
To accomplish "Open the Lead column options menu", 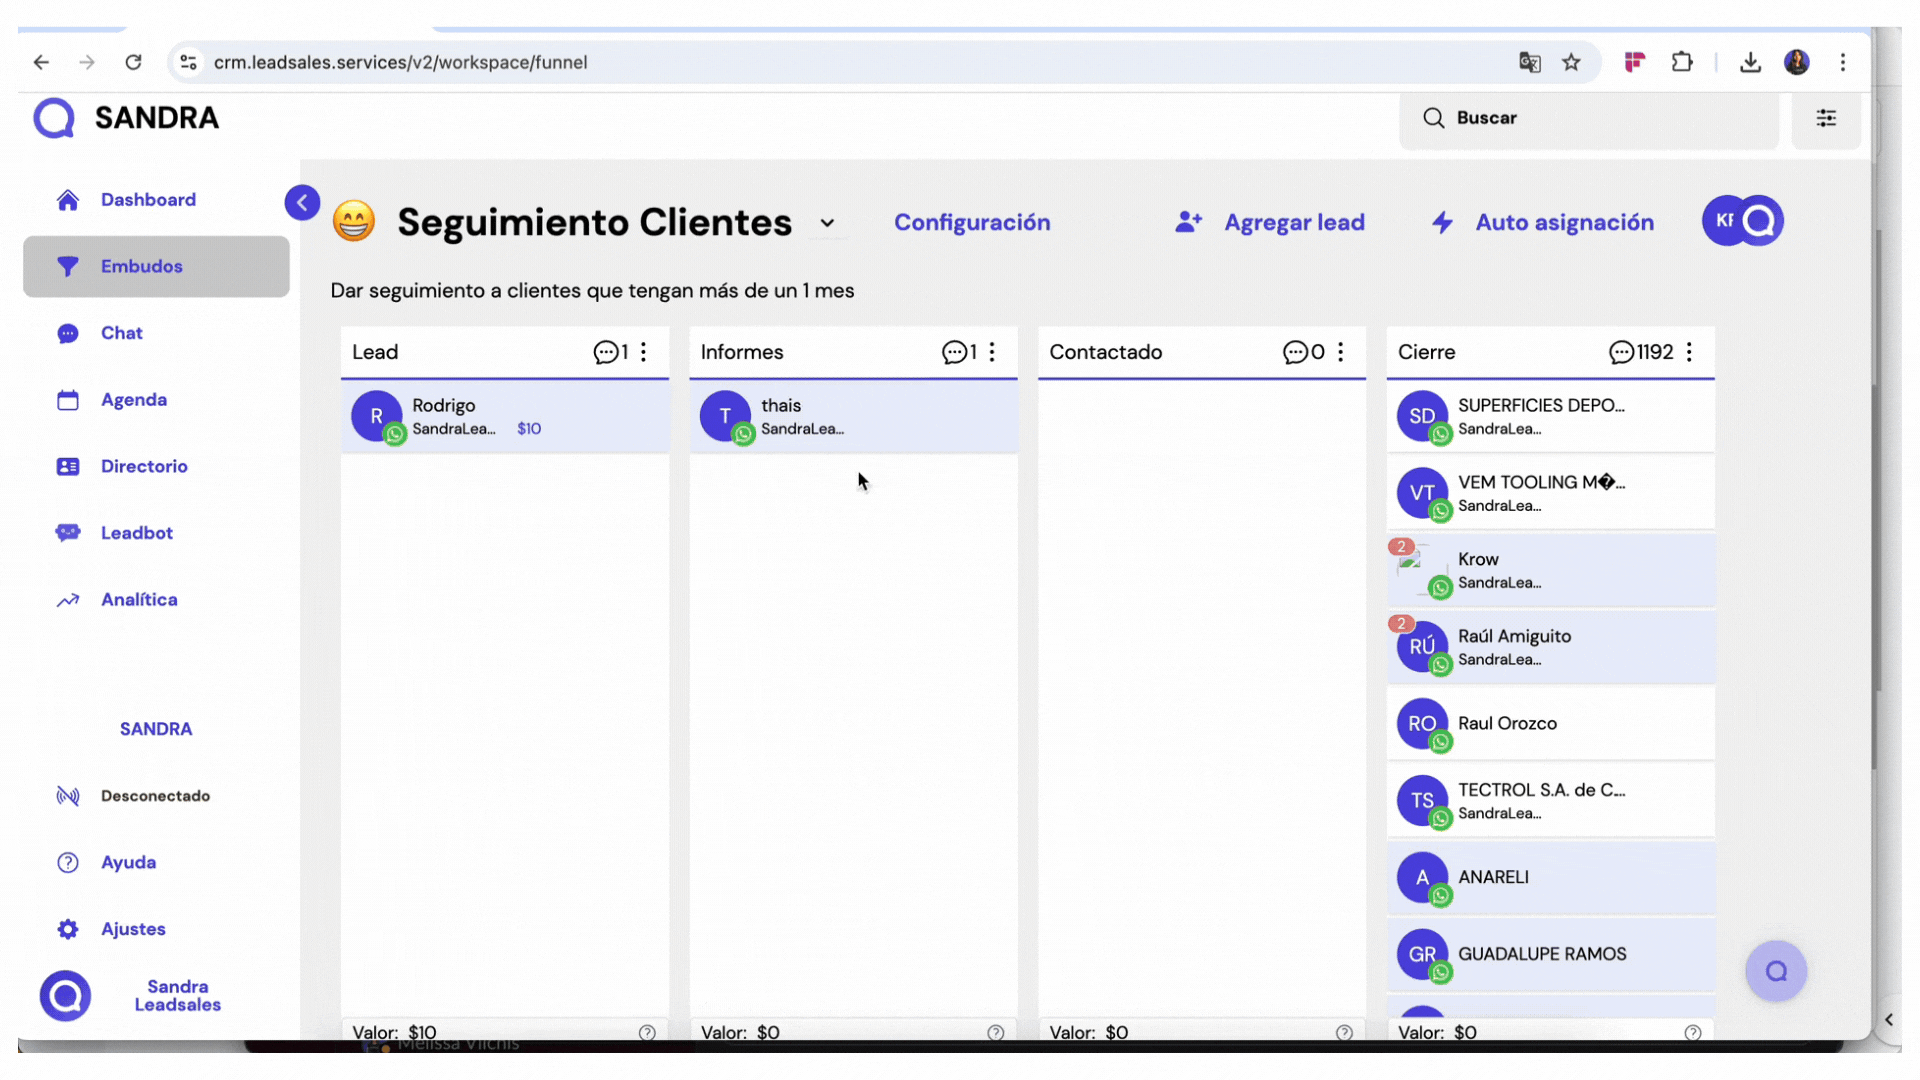I will tap(644, 352).
